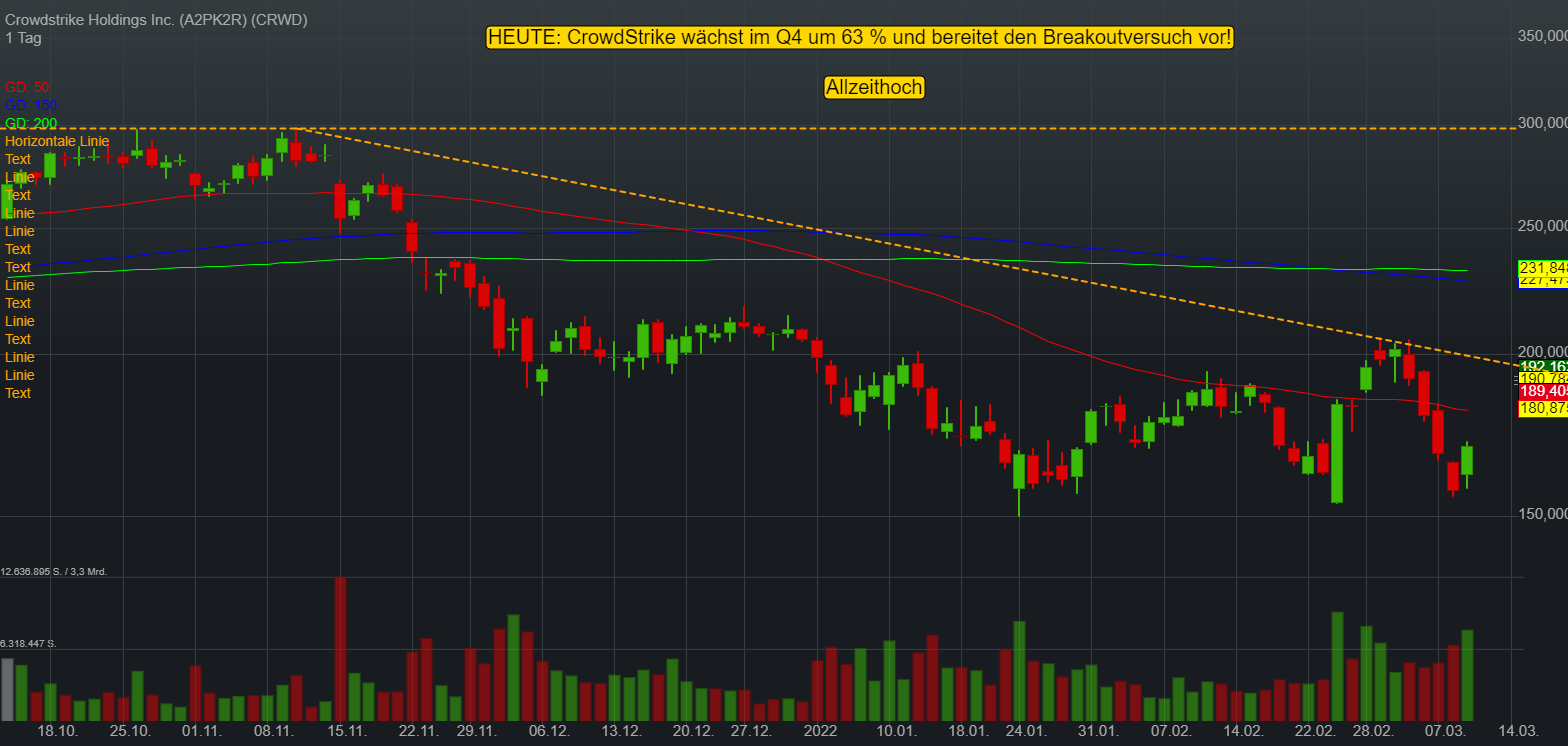
Task: Click the 29.11. date axis label
Action: (476, 732)
